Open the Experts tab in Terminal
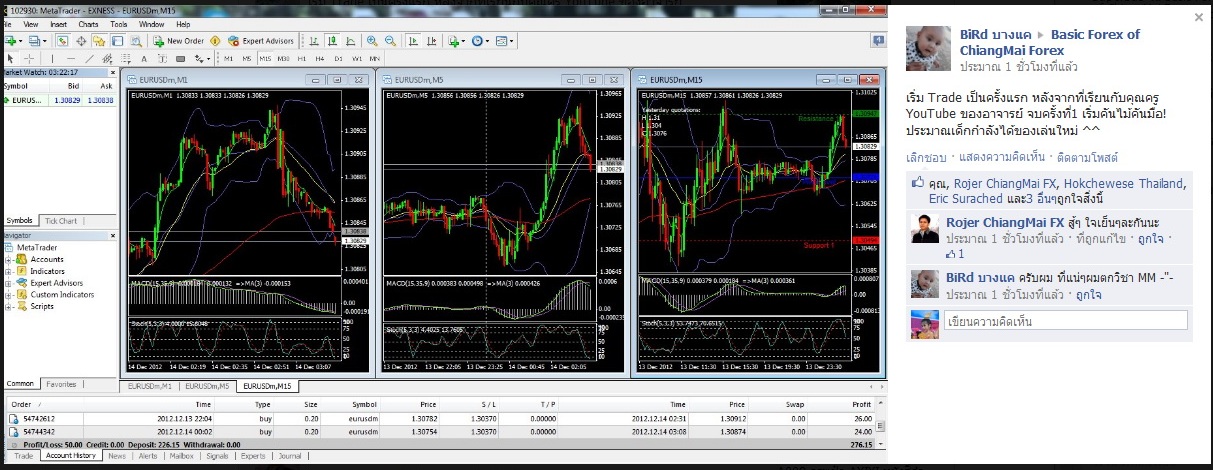Image resolution: width=1213 pixels, height=470 pixels. click(252, 456)
